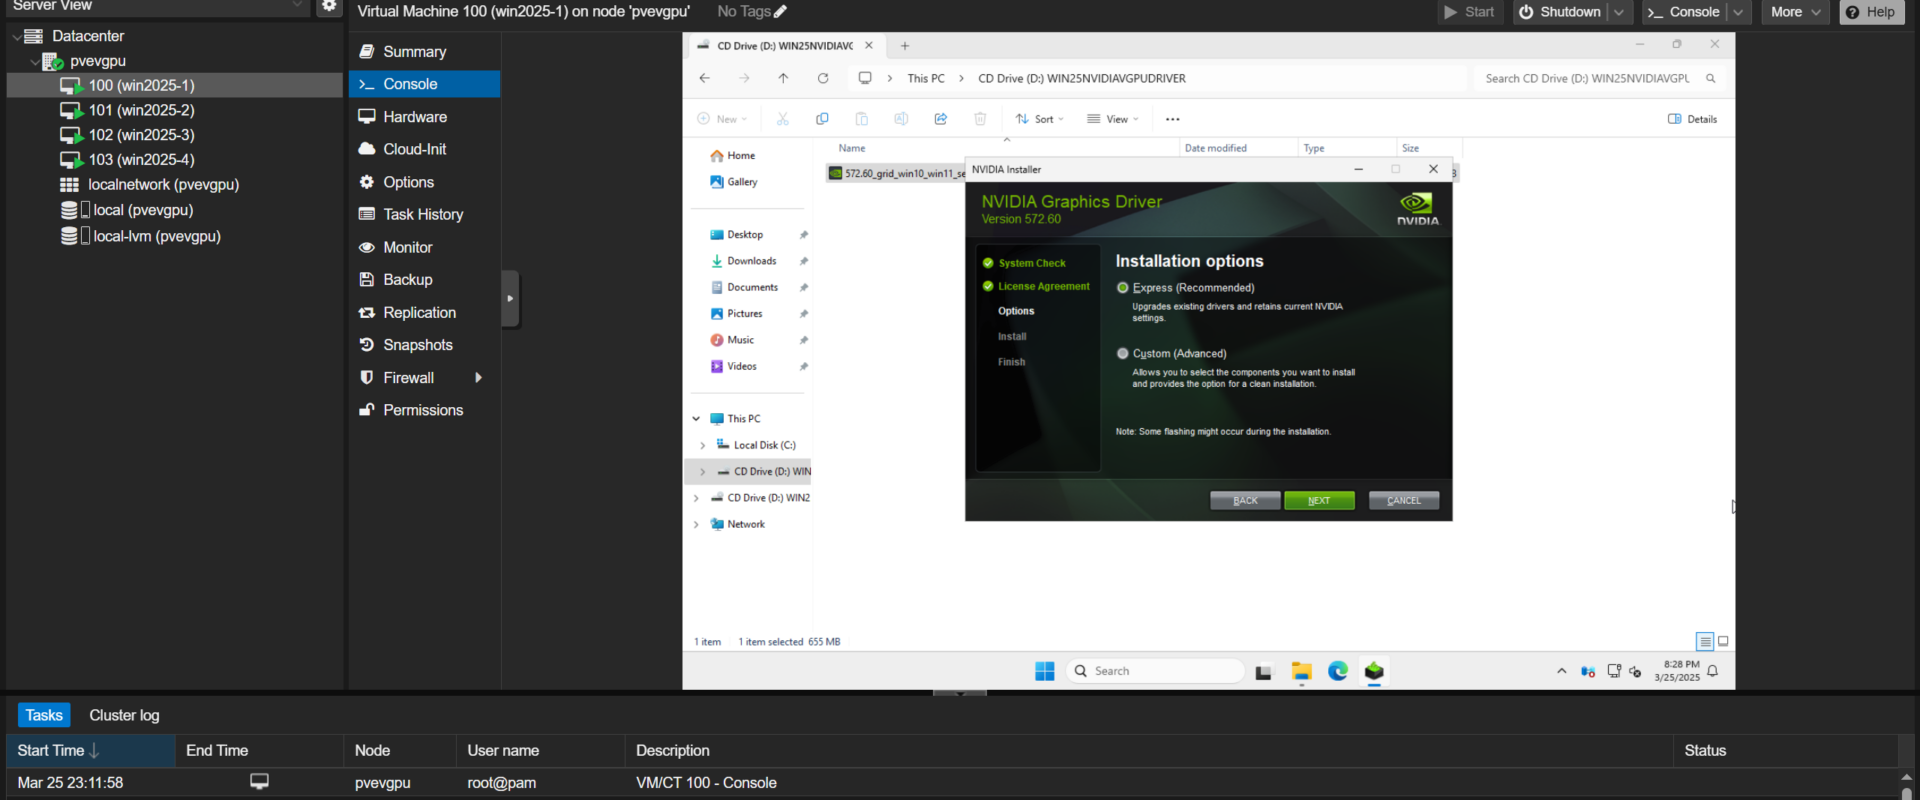Image resolution: width=1920 pixels, height=800 pixels.
Task: Select VM 103 (win2025-4) in the tree
Action: coord(141,160)
